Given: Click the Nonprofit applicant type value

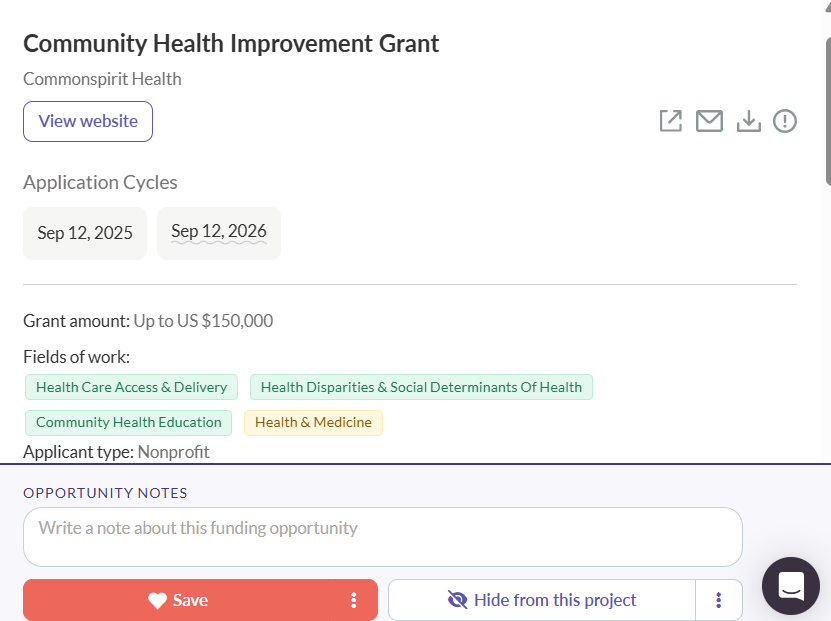Looking at the screenshot, I should (173, 452).
